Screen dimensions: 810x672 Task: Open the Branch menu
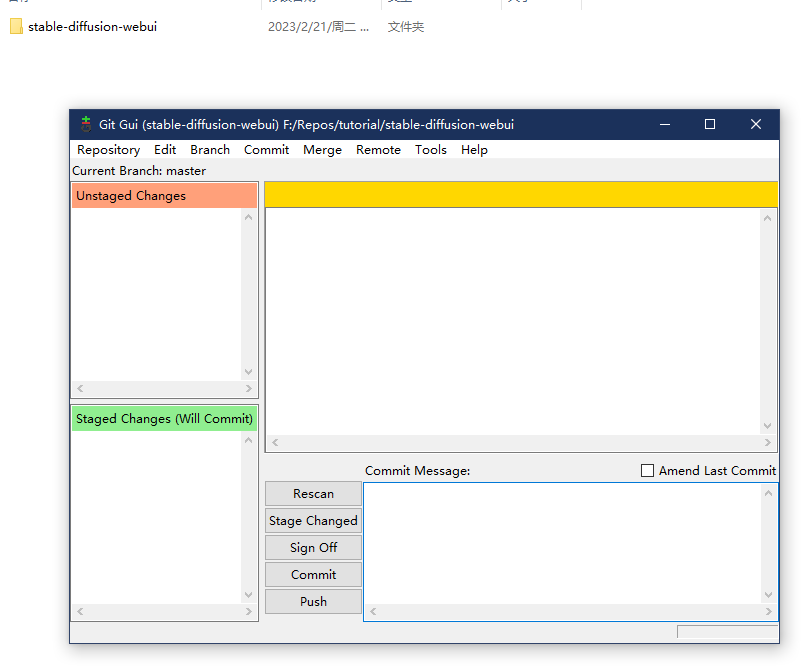210,150
